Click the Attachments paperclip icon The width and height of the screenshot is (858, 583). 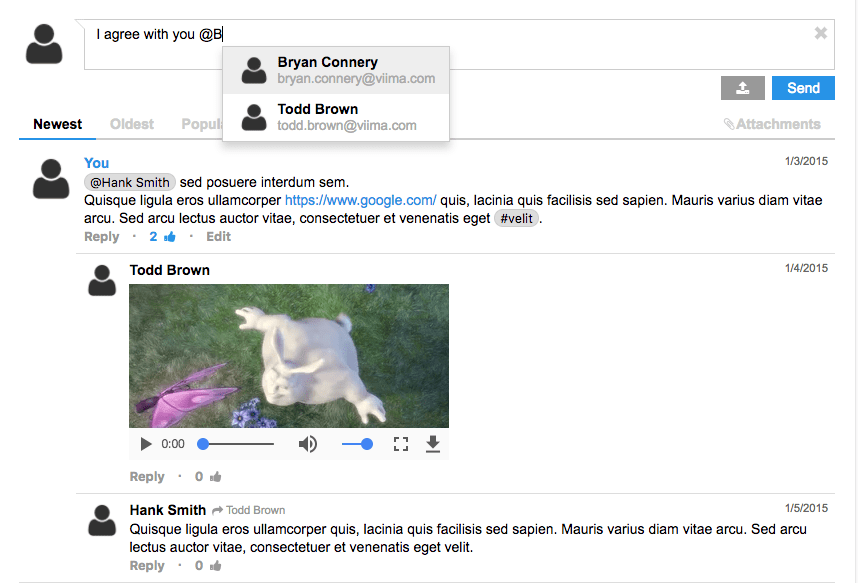(730, 123)
